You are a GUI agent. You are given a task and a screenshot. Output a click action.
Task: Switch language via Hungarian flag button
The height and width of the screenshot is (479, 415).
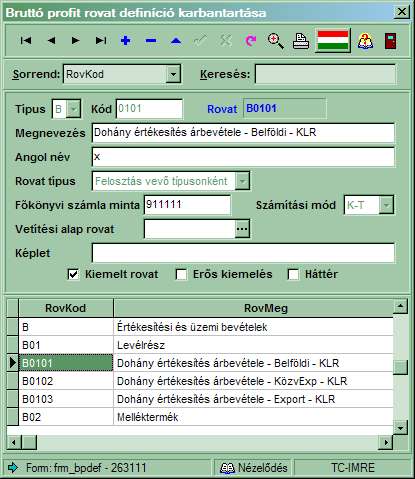point(333,41)
